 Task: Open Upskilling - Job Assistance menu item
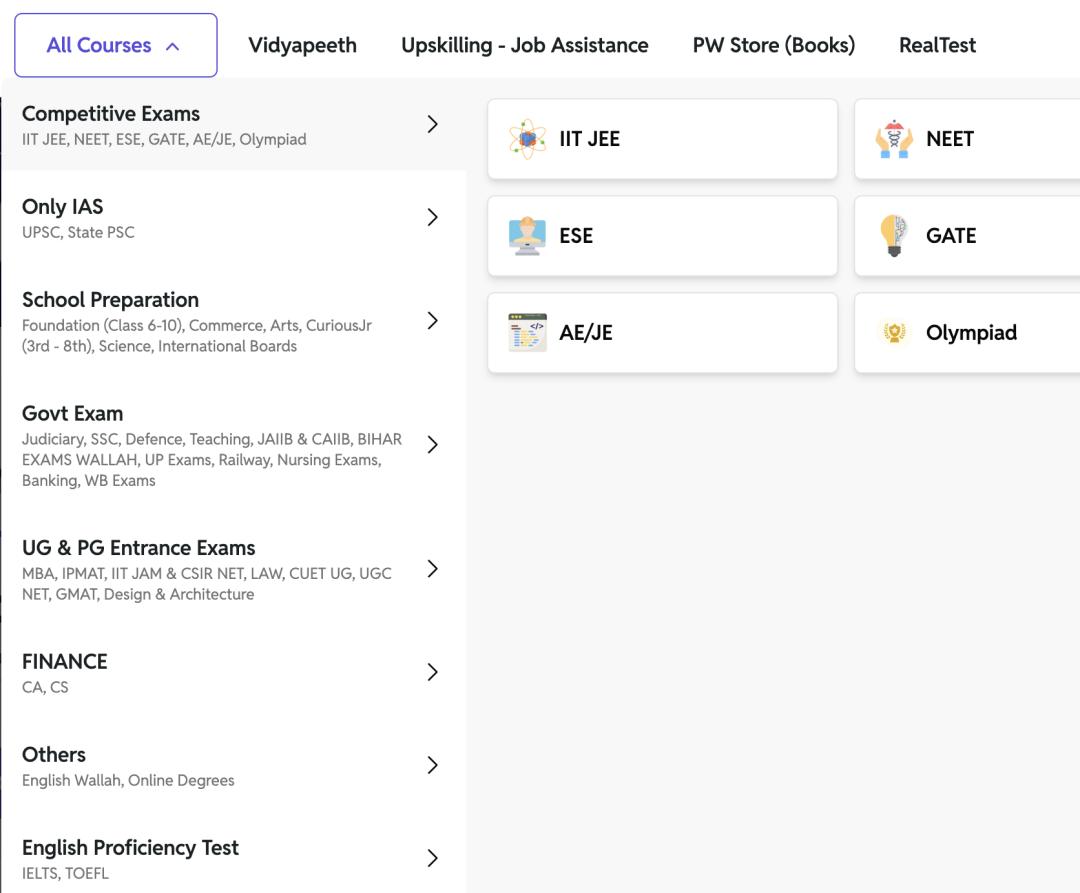coord(524,45)
